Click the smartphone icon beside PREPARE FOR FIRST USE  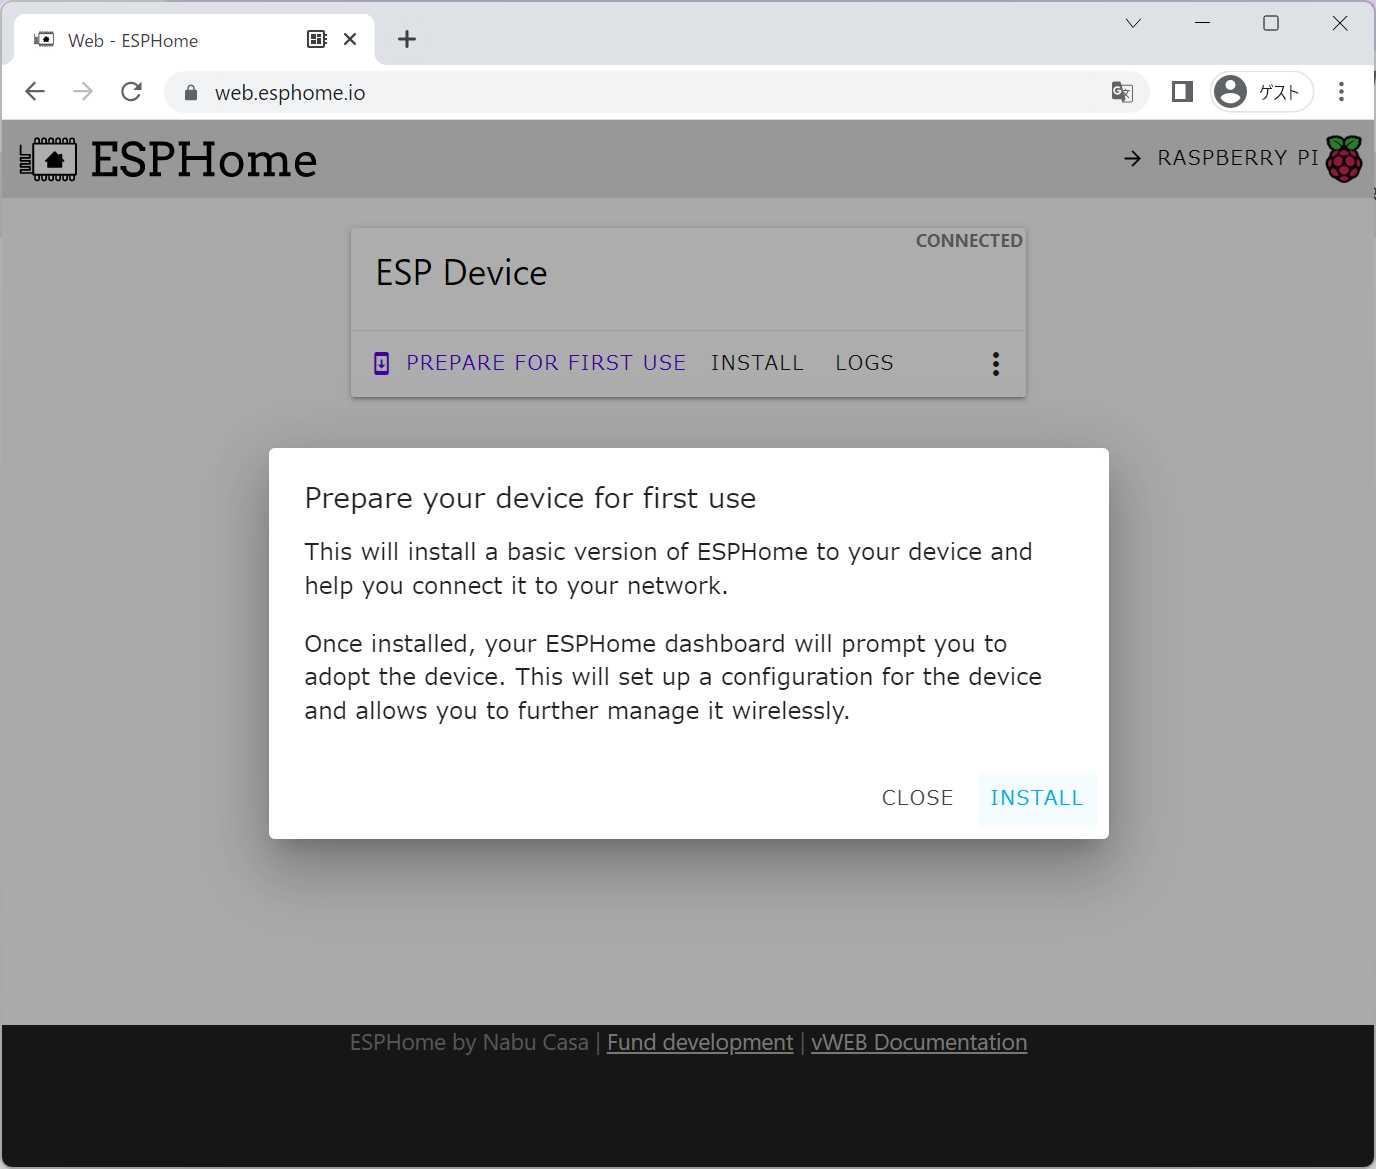click(x=381, y=363)
